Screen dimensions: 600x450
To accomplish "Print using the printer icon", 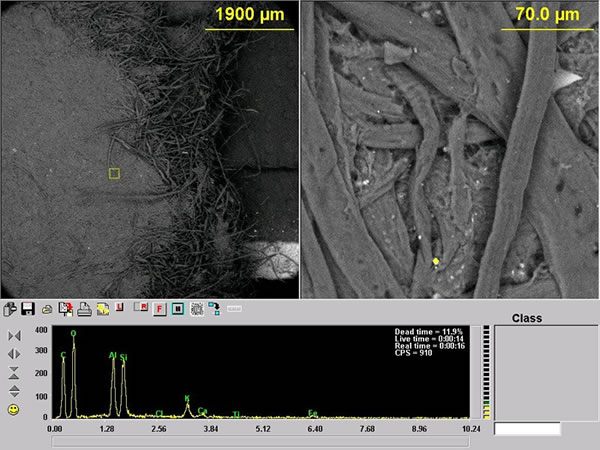I will [84, 309].
